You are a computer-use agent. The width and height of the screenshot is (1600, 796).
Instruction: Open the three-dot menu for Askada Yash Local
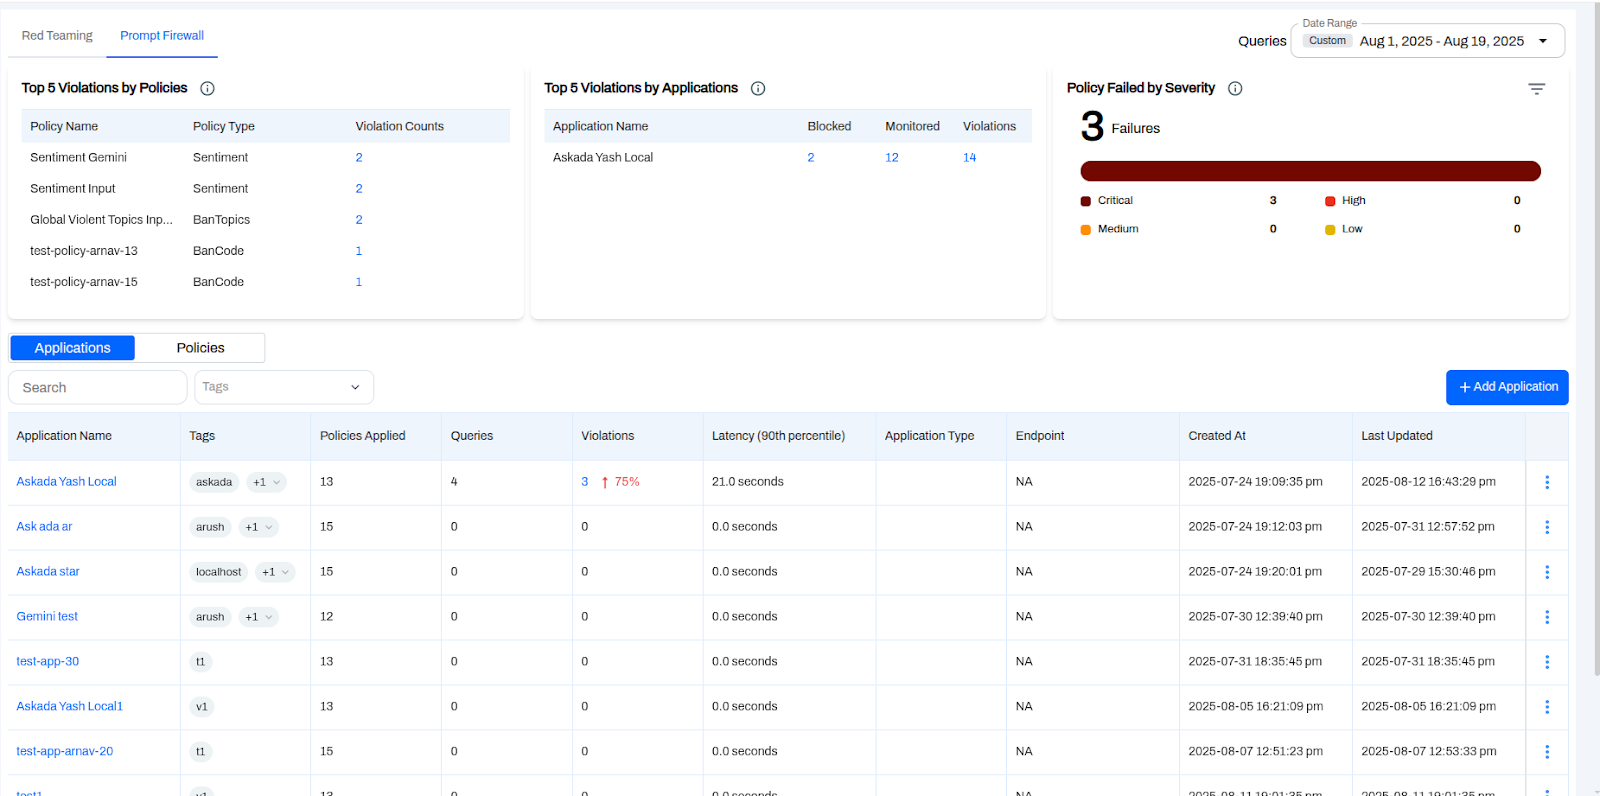[x=1546, y=482]
